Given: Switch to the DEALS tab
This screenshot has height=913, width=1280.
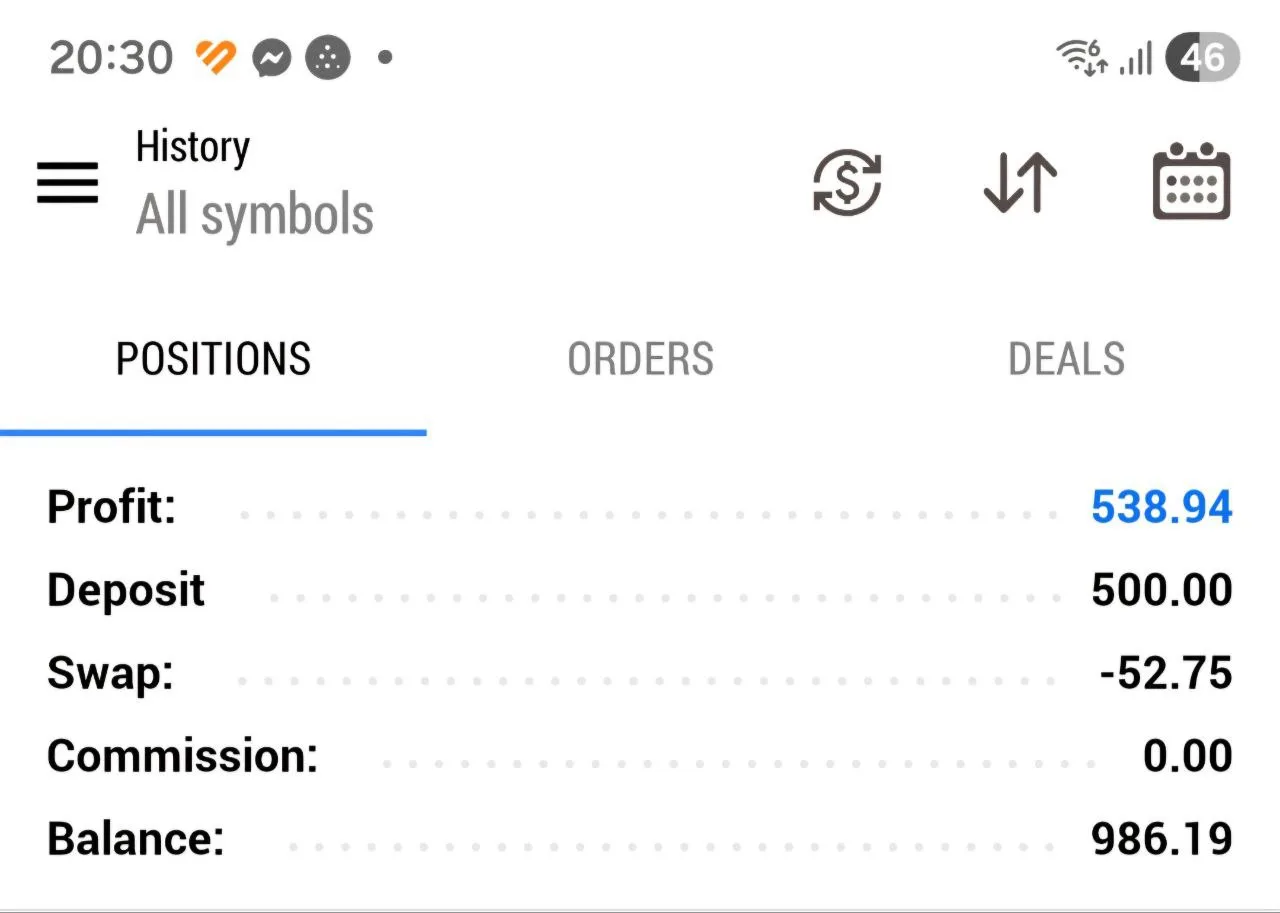Looking at the screenshot, I should pyautogui.click(x=1066, y=359).
